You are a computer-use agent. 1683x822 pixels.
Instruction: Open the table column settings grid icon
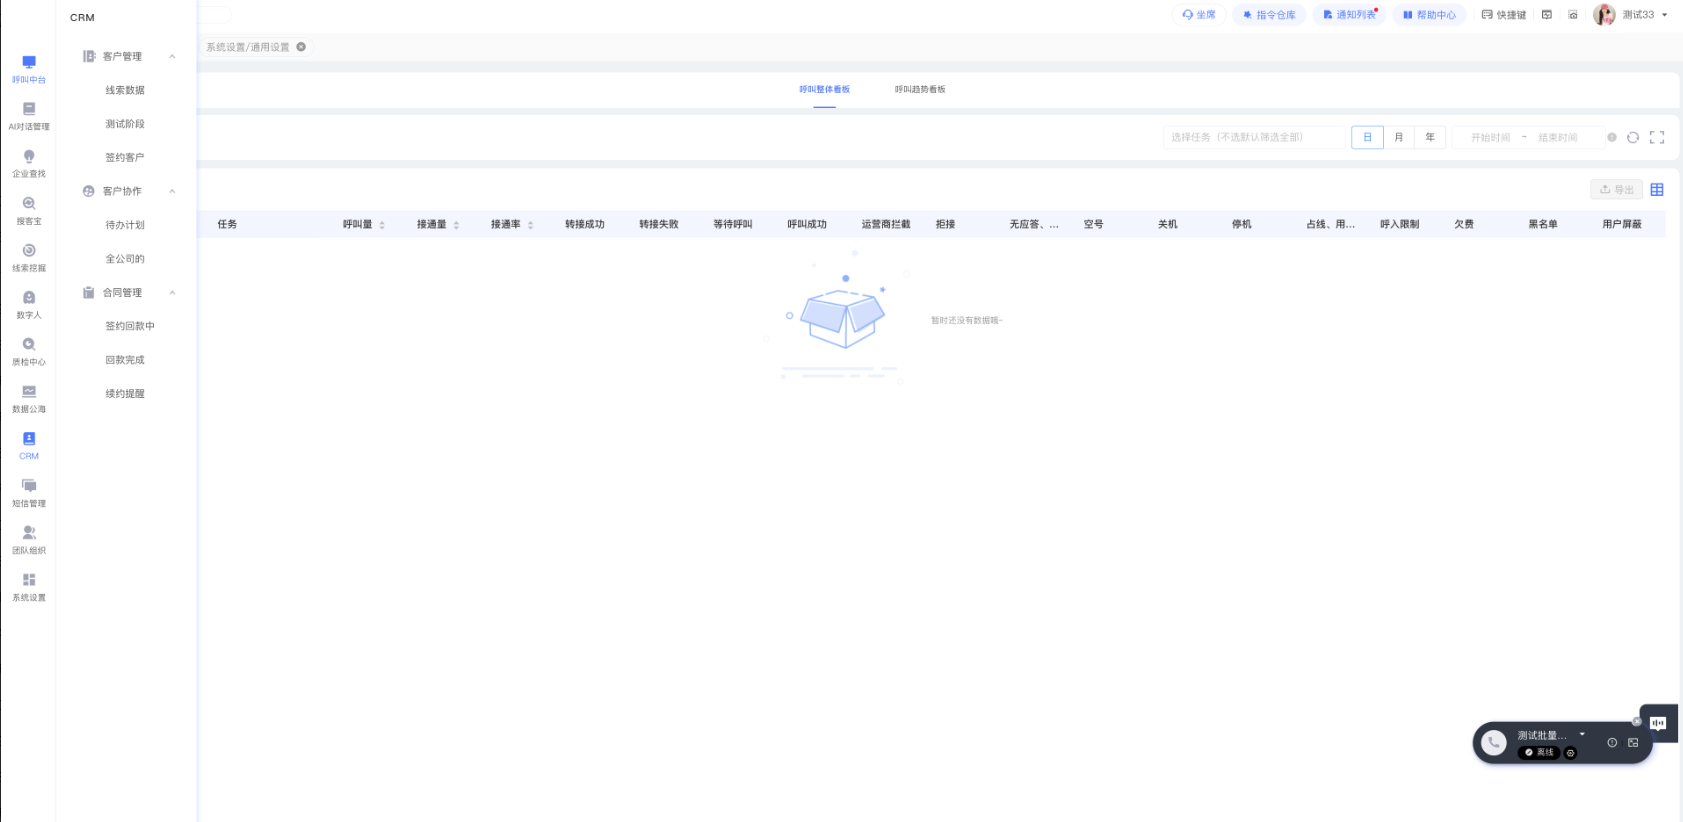(1657, 190)
